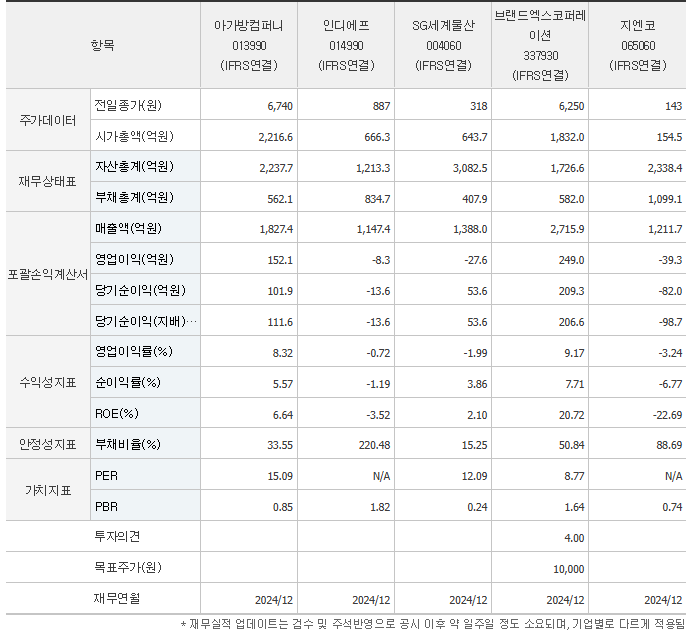695x632 pixels.
Task: Select total assets value 2,338.4
Action: pyautogui.click(x=665, y=168)
